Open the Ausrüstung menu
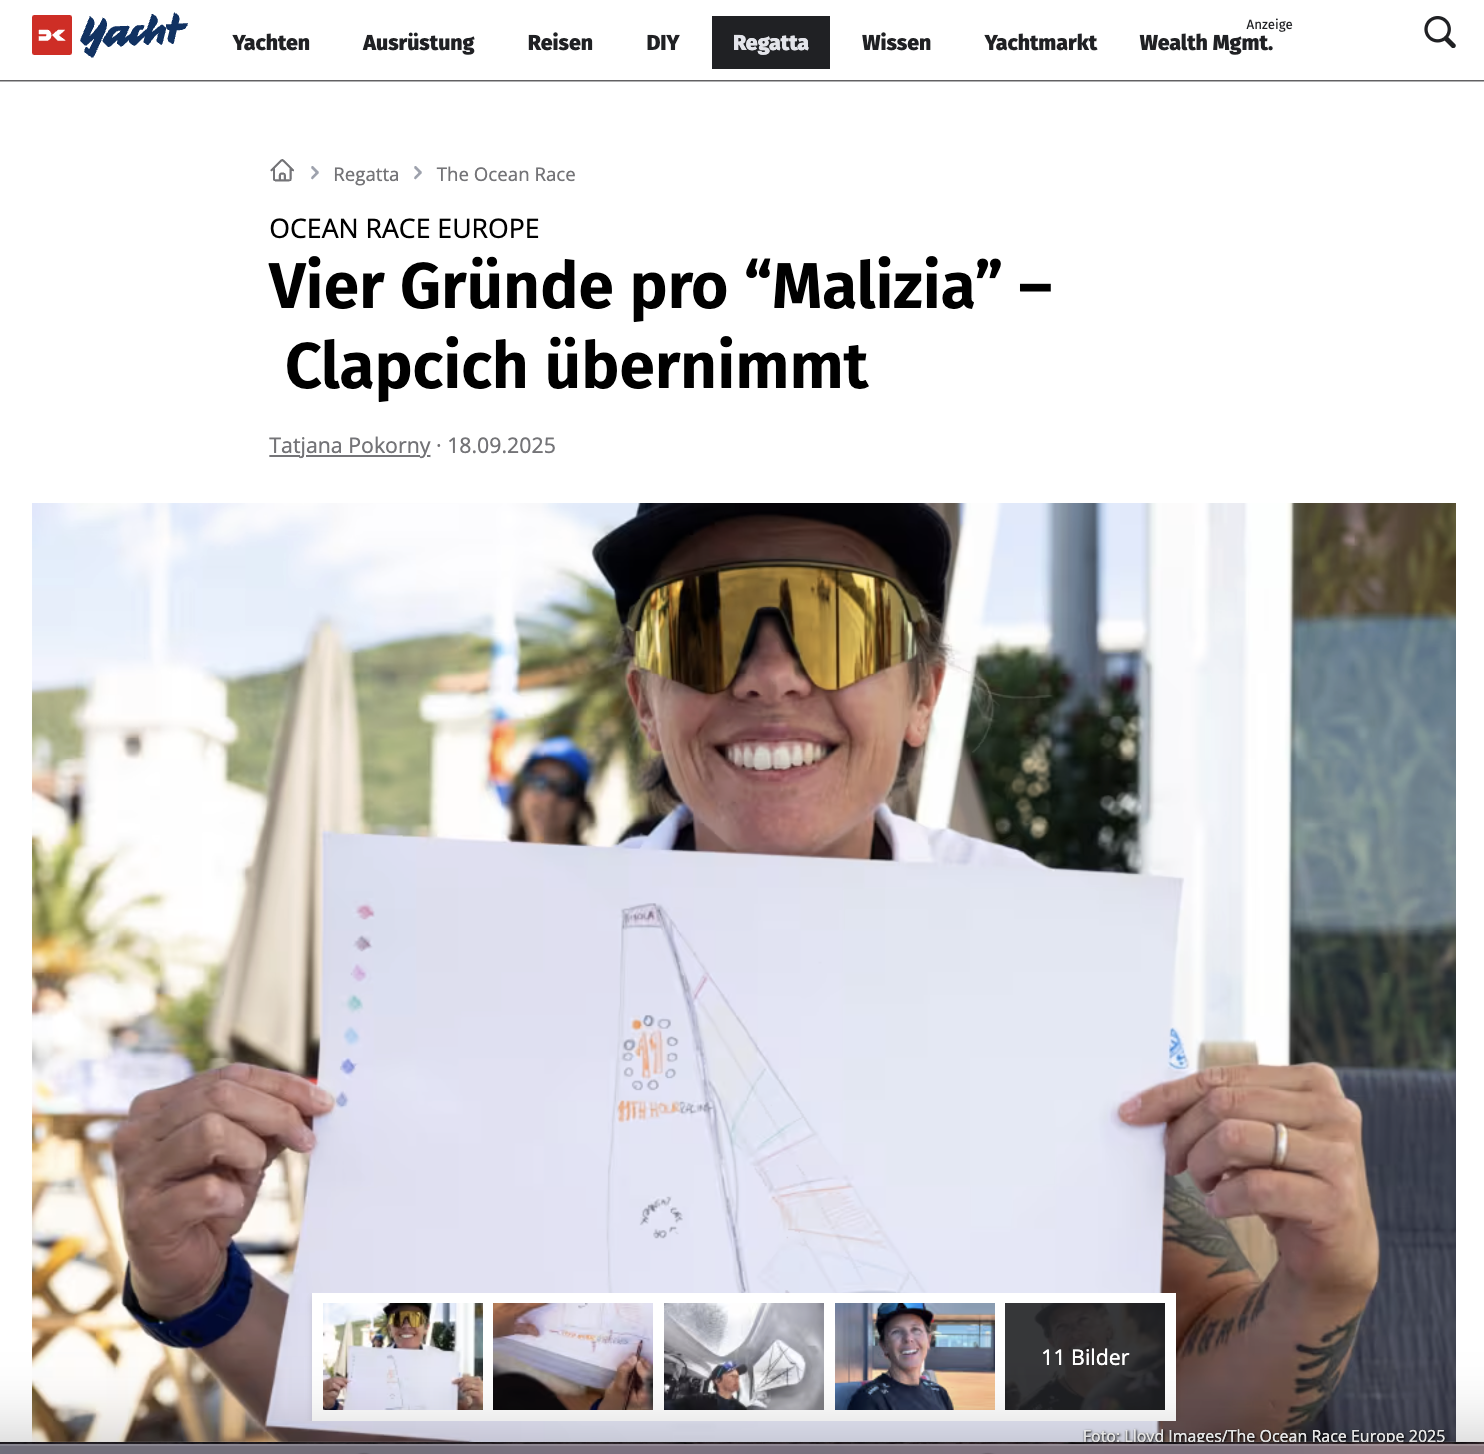The width and height of the screenshot is (1484, 1454). [418, 43]
